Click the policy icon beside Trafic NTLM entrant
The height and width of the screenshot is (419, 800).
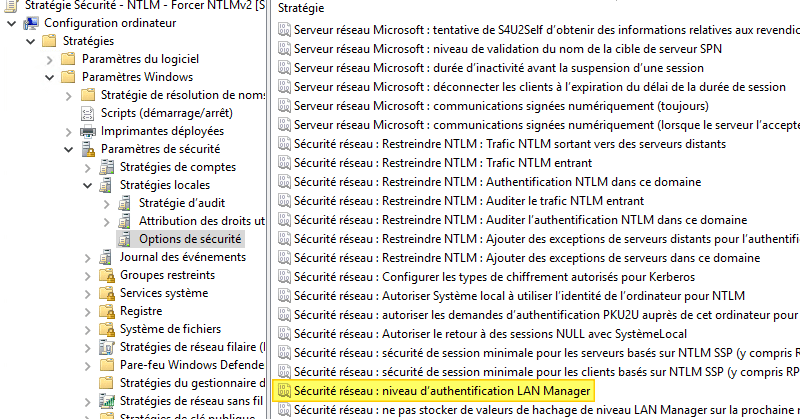(284, 163)
